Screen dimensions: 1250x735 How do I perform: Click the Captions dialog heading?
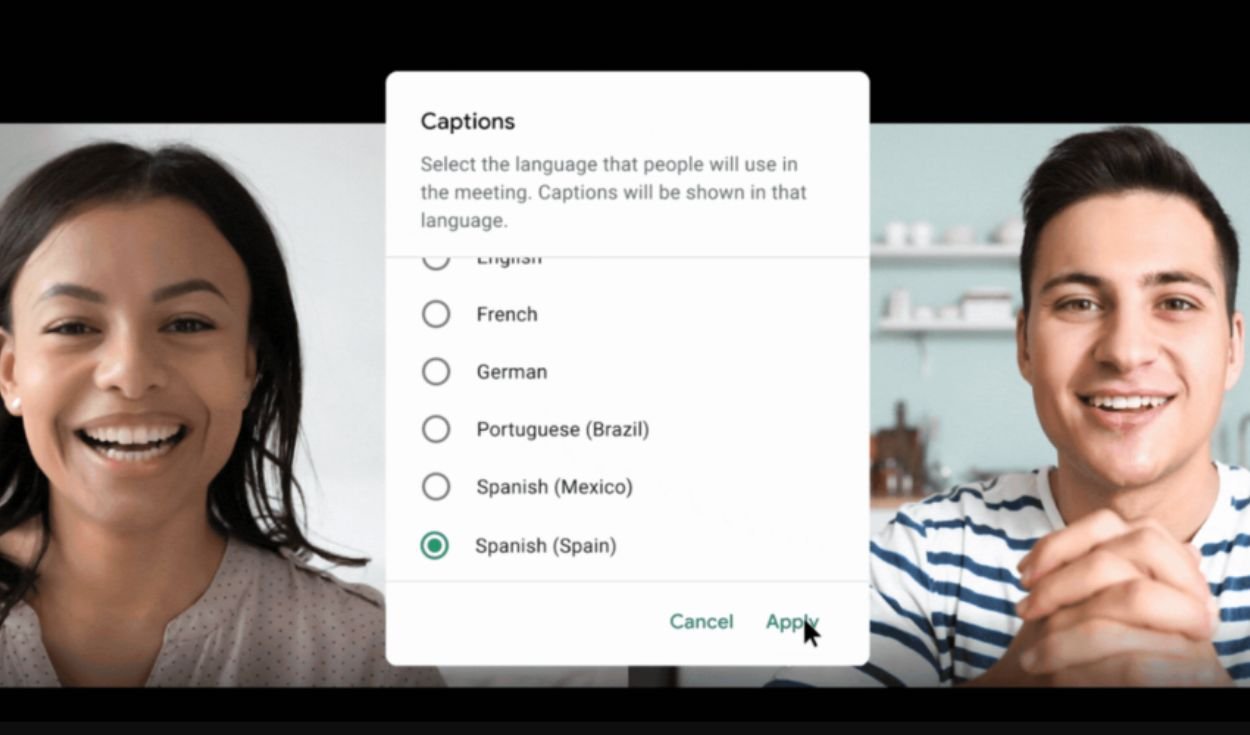point(468,122)
